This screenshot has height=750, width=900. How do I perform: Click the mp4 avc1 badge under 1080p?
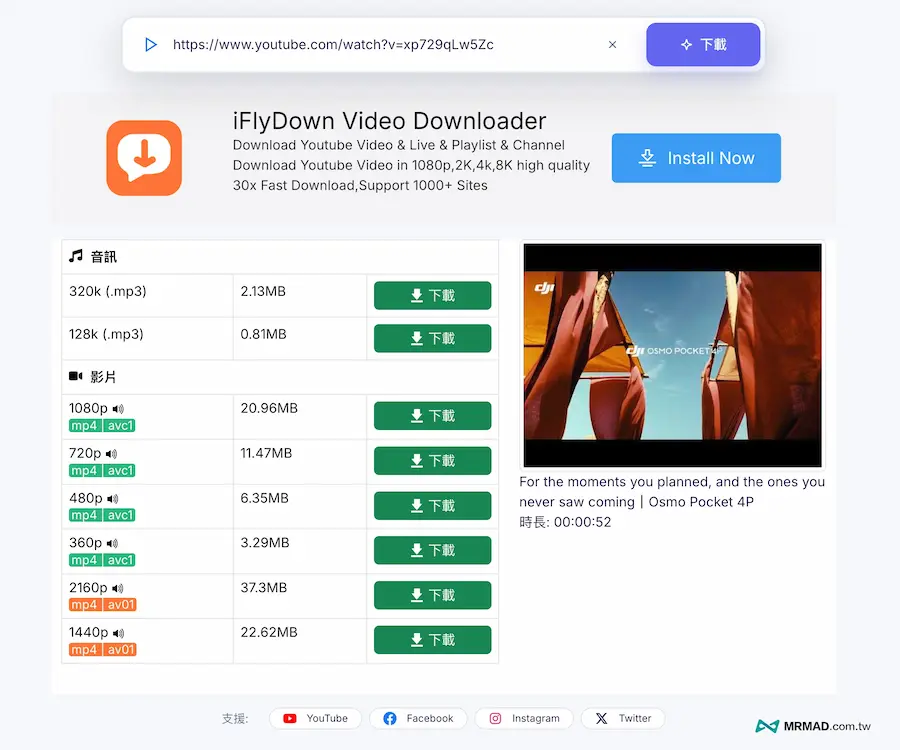tap(102, 426)
